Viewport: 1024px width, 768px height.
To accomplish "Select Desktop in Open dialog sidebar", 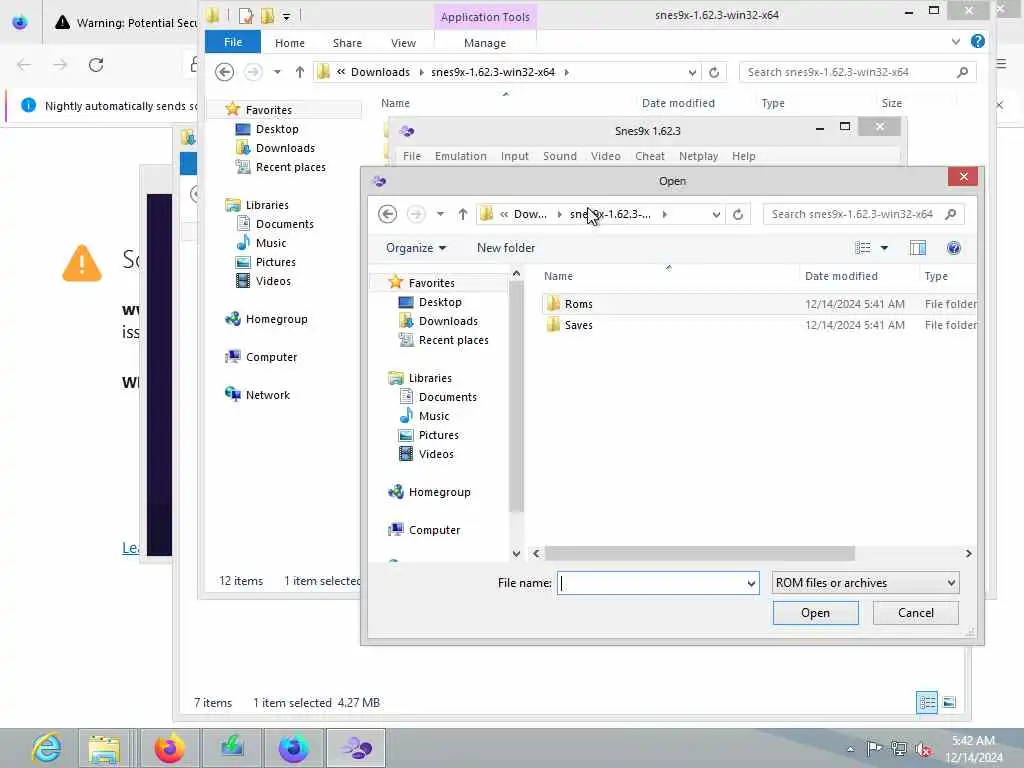I will tap(440, 302).
